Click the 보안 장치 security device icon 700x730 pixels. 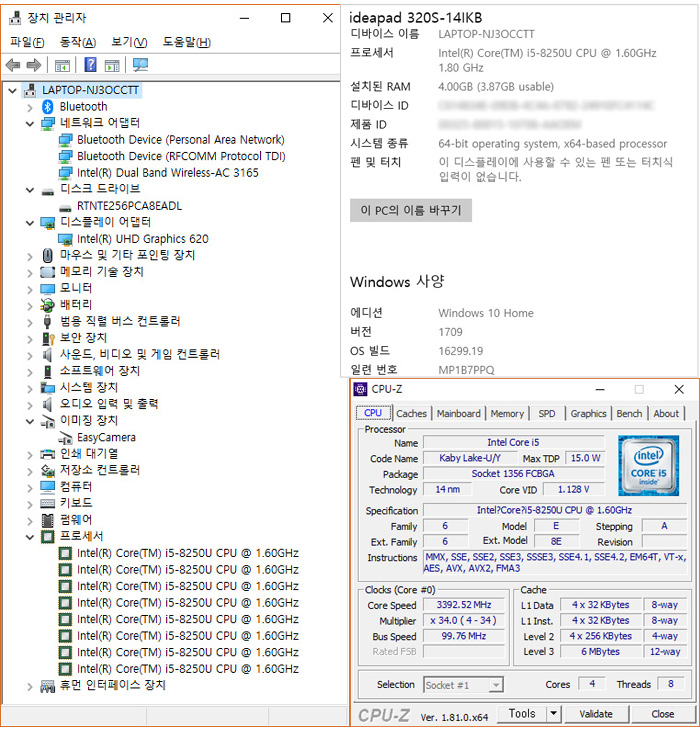coord(48,338)
